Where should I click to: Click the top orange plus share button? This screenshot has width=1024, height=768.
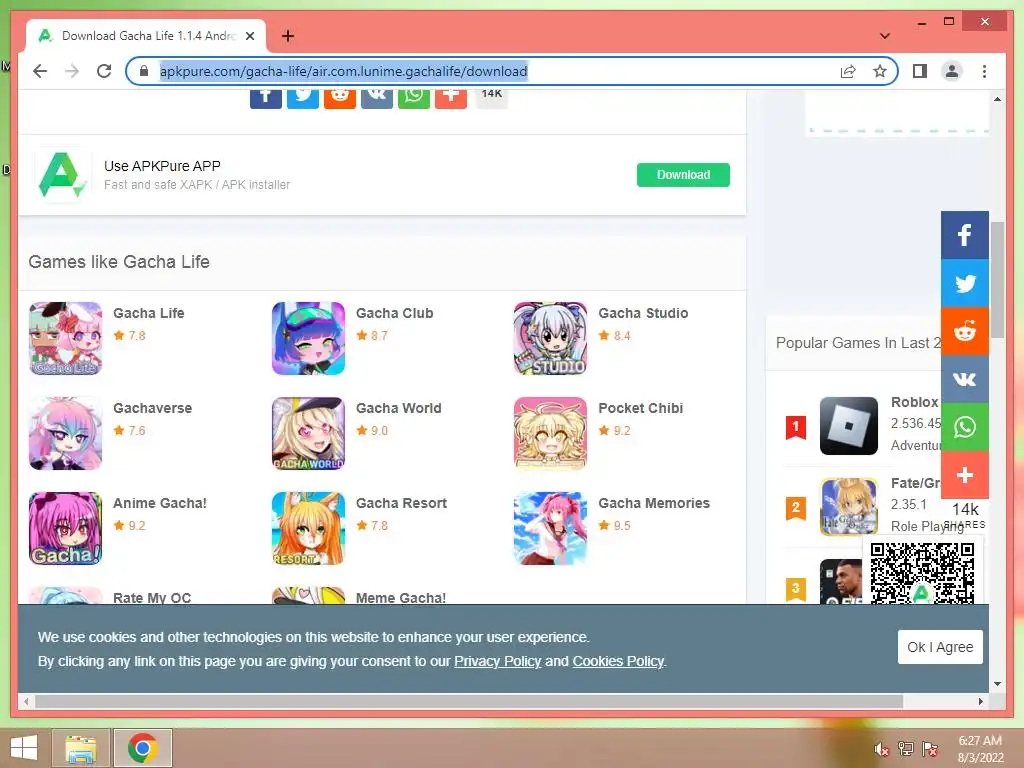coord(451,99)
